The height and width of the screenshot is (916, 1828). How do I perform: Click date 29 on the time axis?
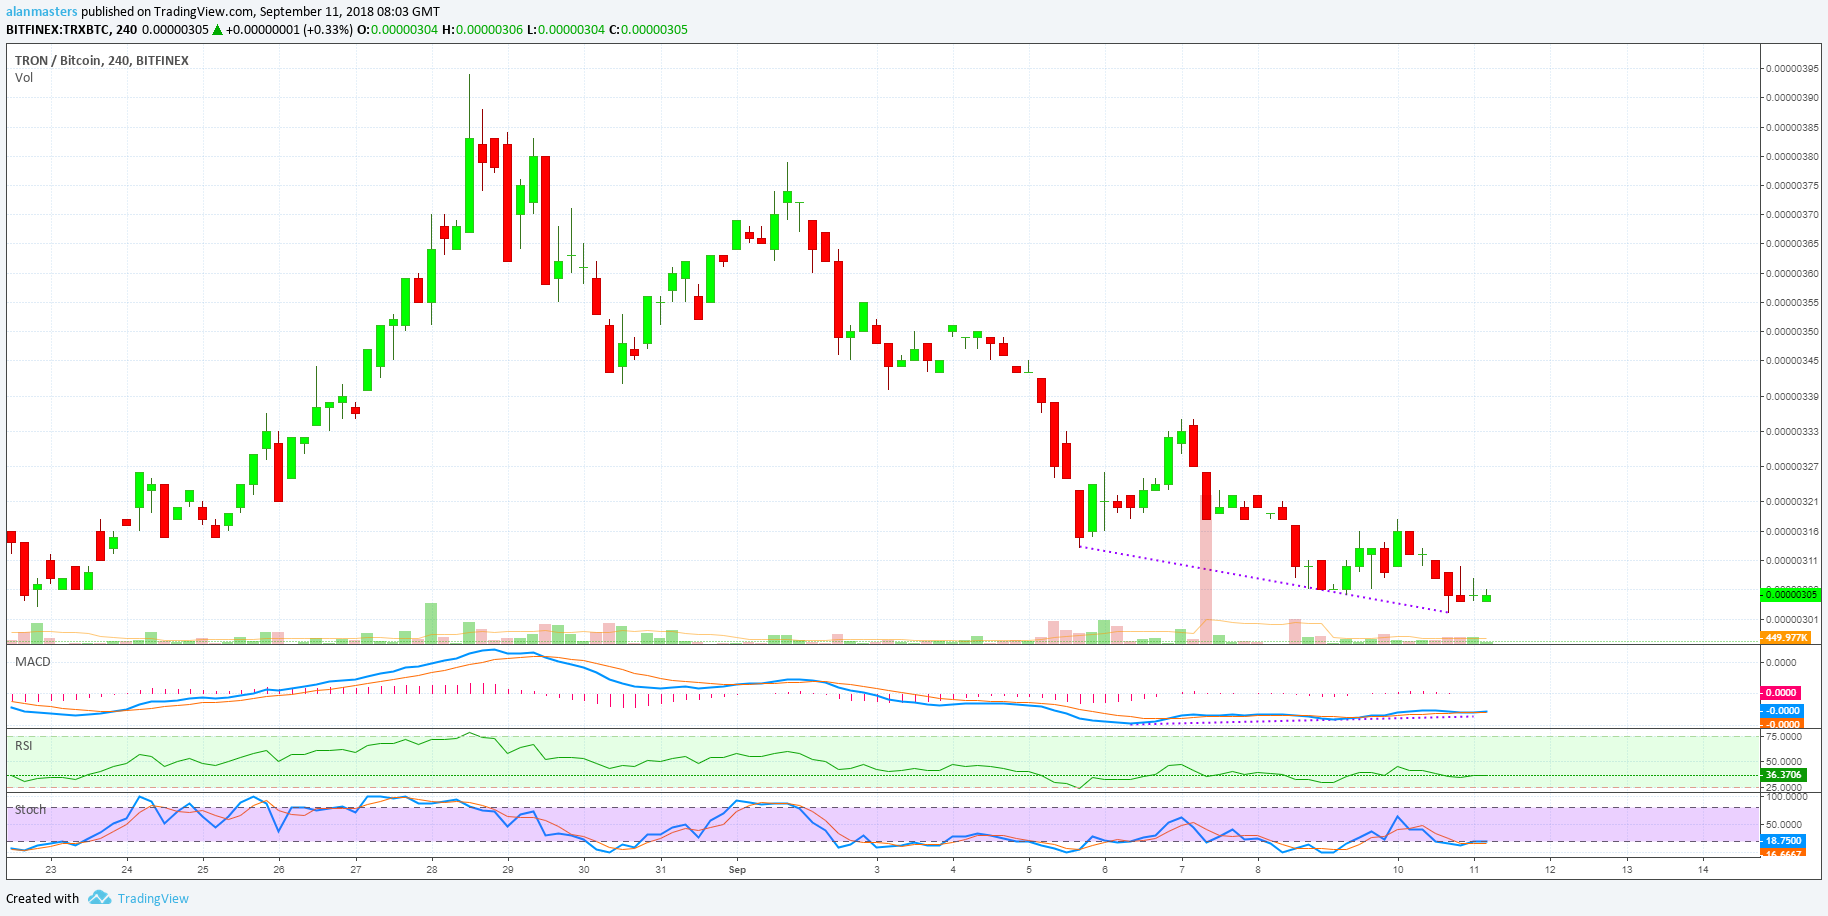[508, 870]
